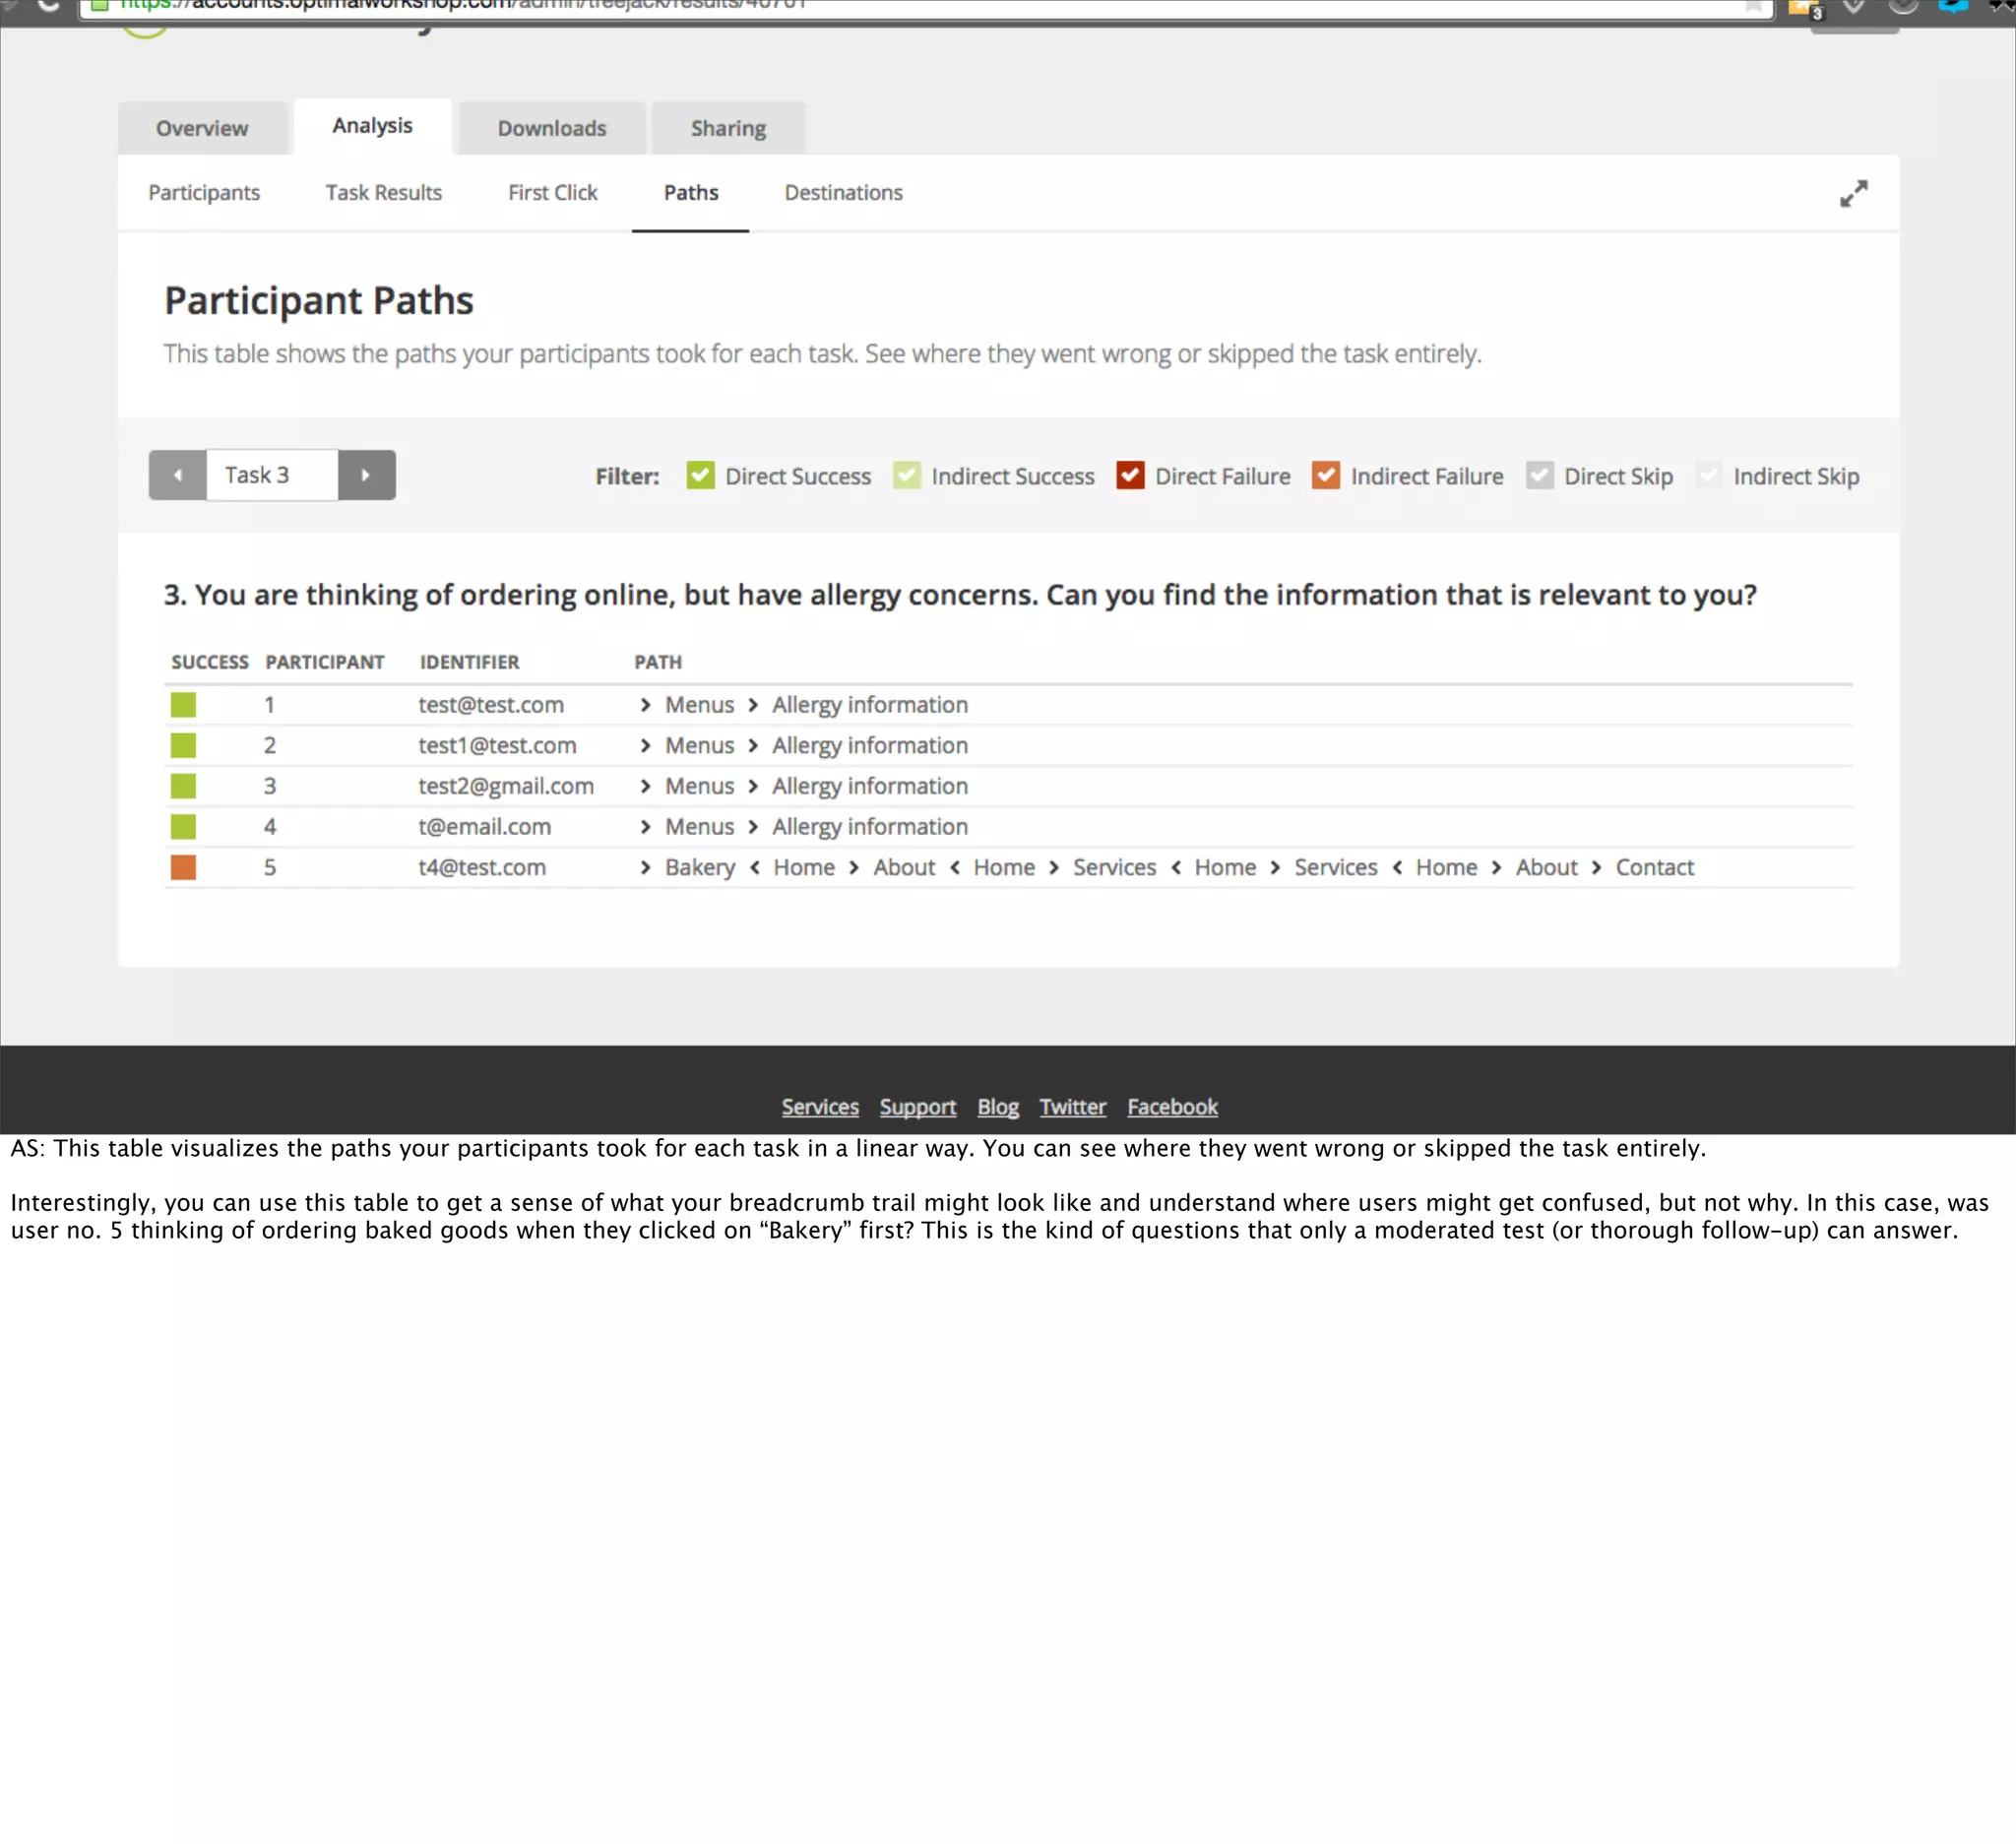Click the green success square for participant 3
This screenshot has height=1844, width=2016.
coord(183,786)
